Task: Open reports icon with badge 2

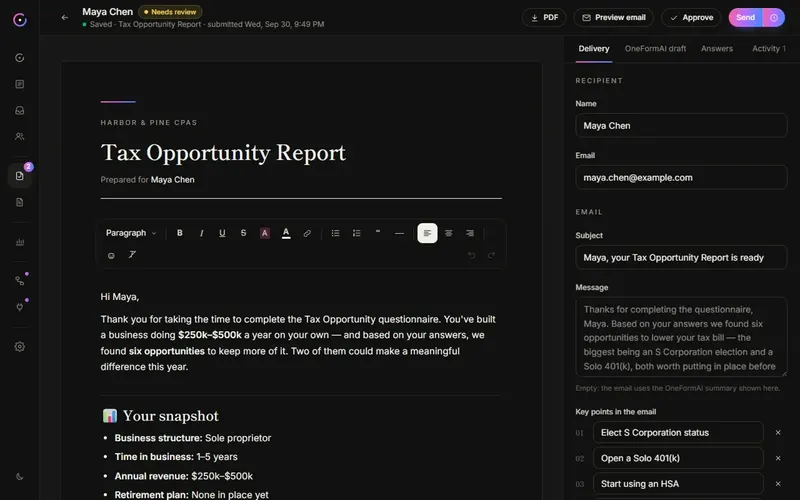Action: [x=20, y=176]
